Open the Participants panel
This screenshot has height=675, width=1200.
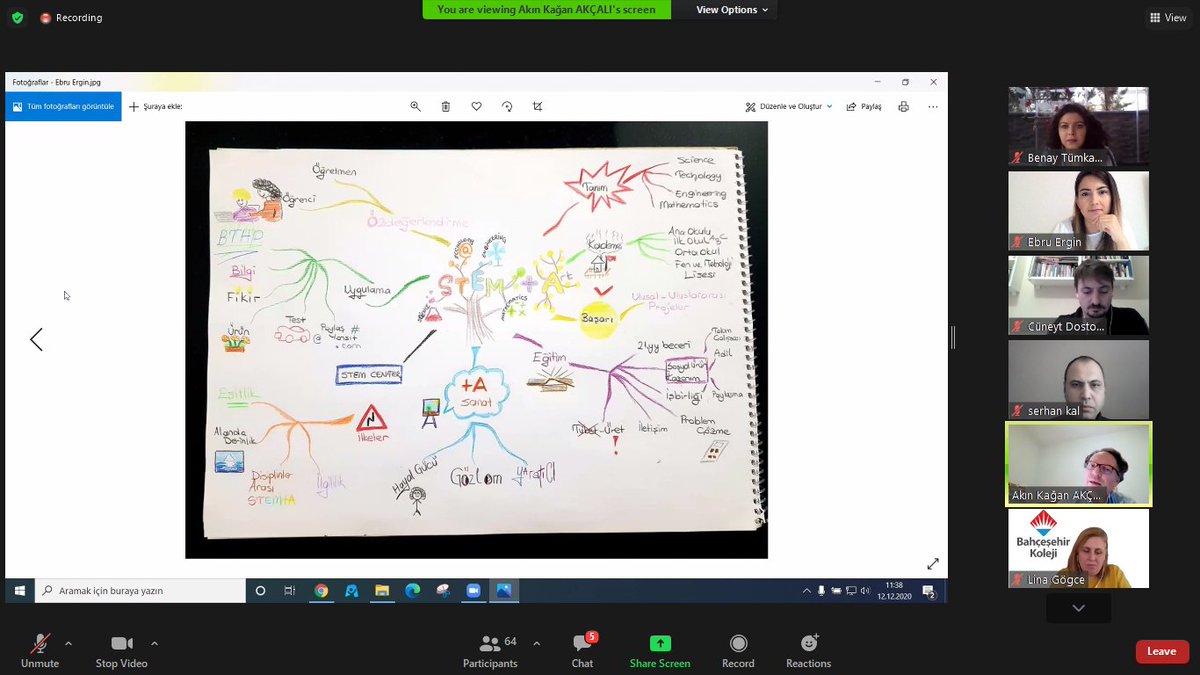[490, 651]
